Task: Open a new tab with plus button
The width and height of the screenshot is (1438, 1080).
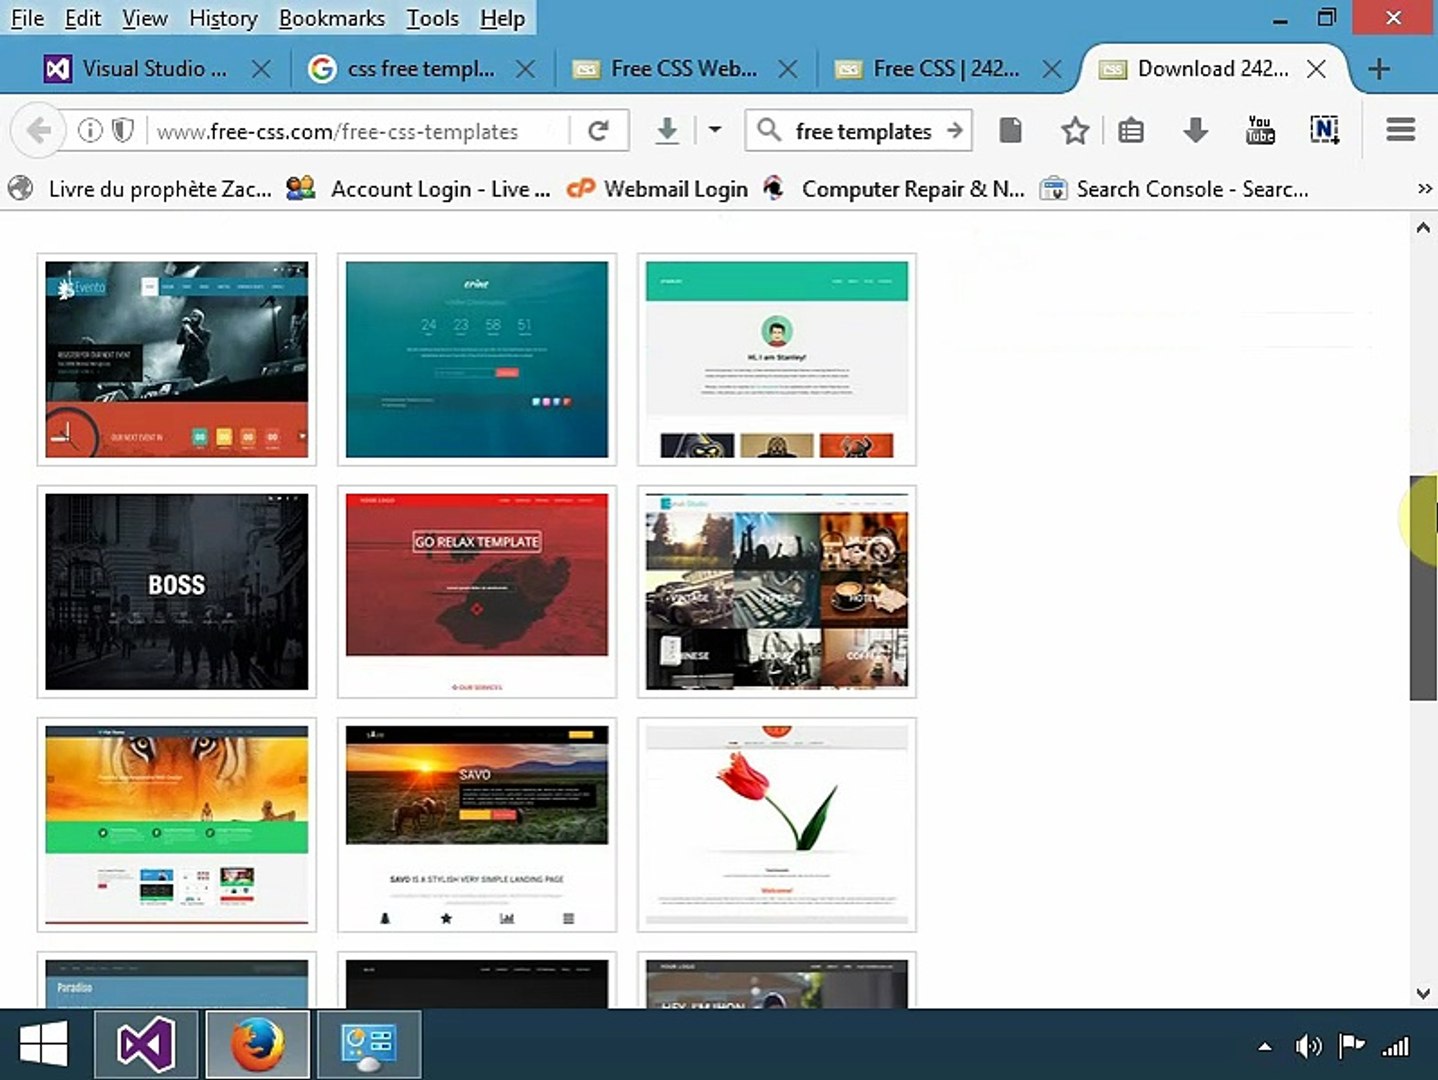Action: [1379, 69]
